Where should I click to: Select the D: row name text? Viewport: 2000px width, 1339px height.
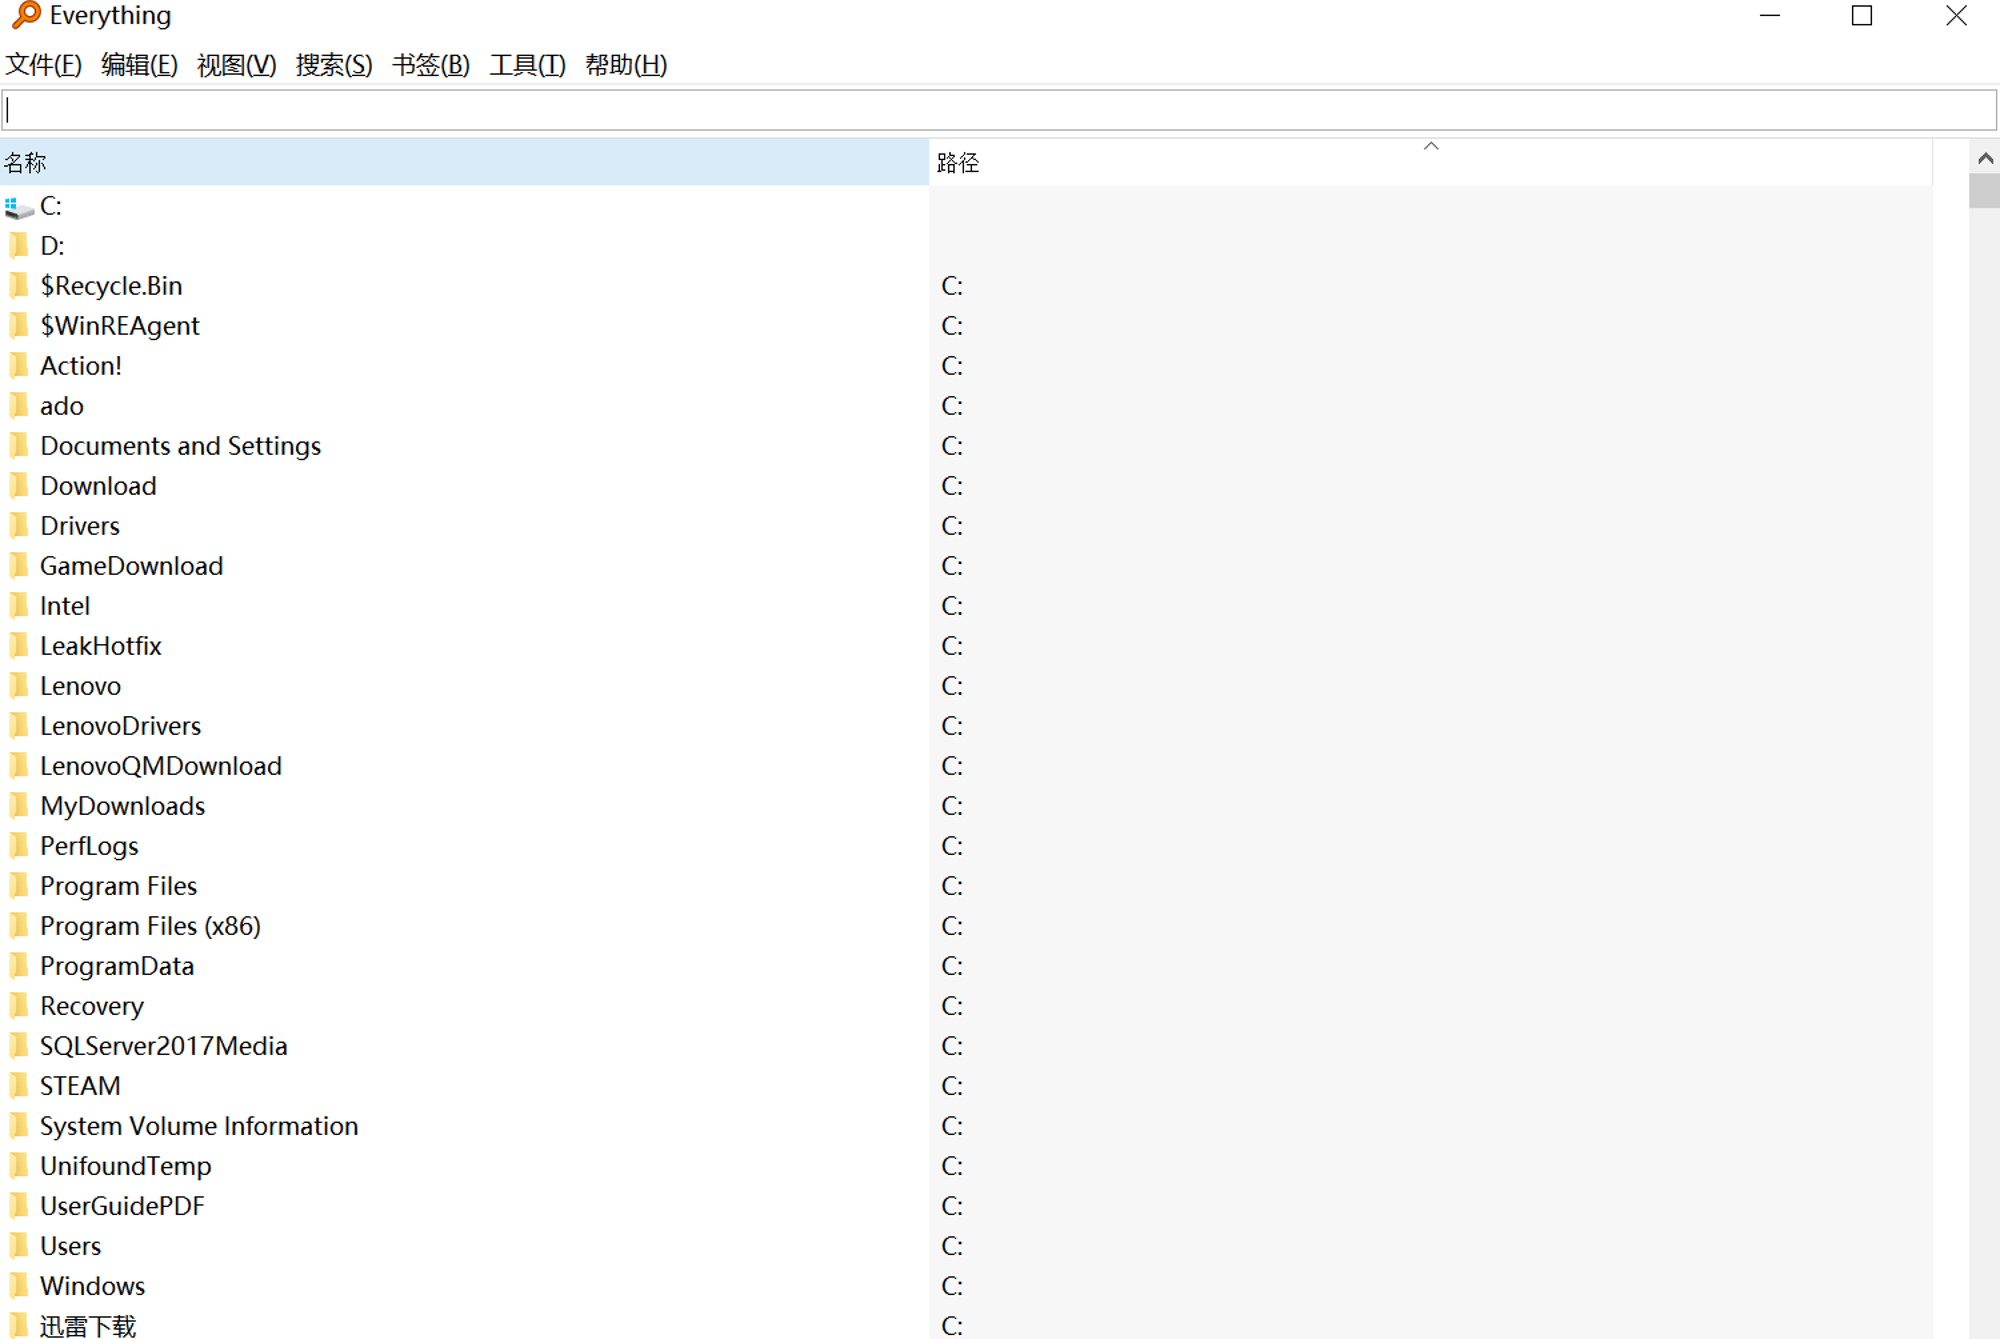(x=52, y=246)
